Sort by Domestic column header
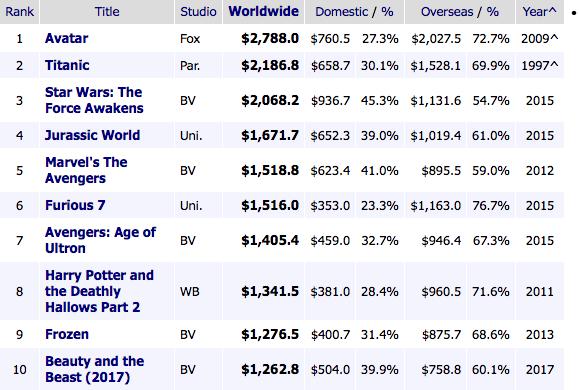 (x=342, y=11)
